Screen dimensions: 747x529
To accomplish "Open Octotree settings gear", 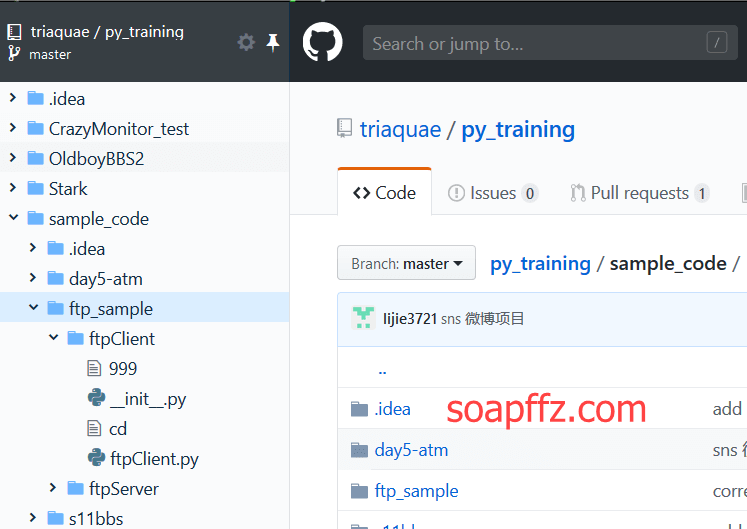I will click(x=246, y=43).
